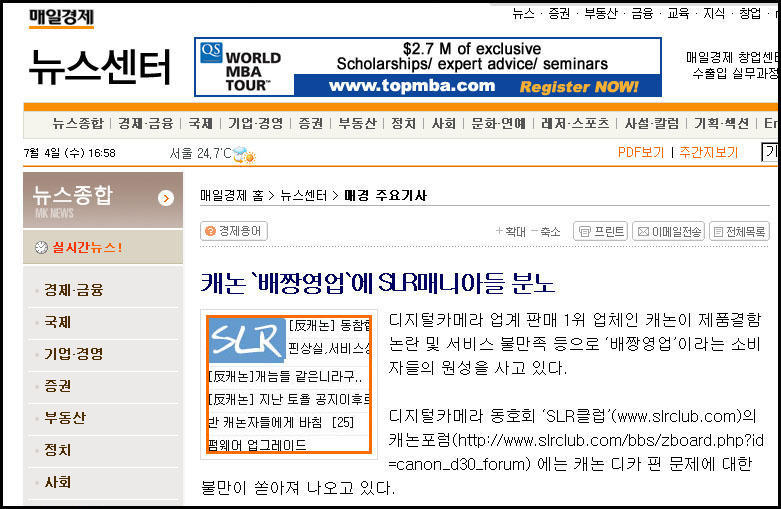
Task: Click the 매일경제 창업센터 text link
Action: pos(733,57)
